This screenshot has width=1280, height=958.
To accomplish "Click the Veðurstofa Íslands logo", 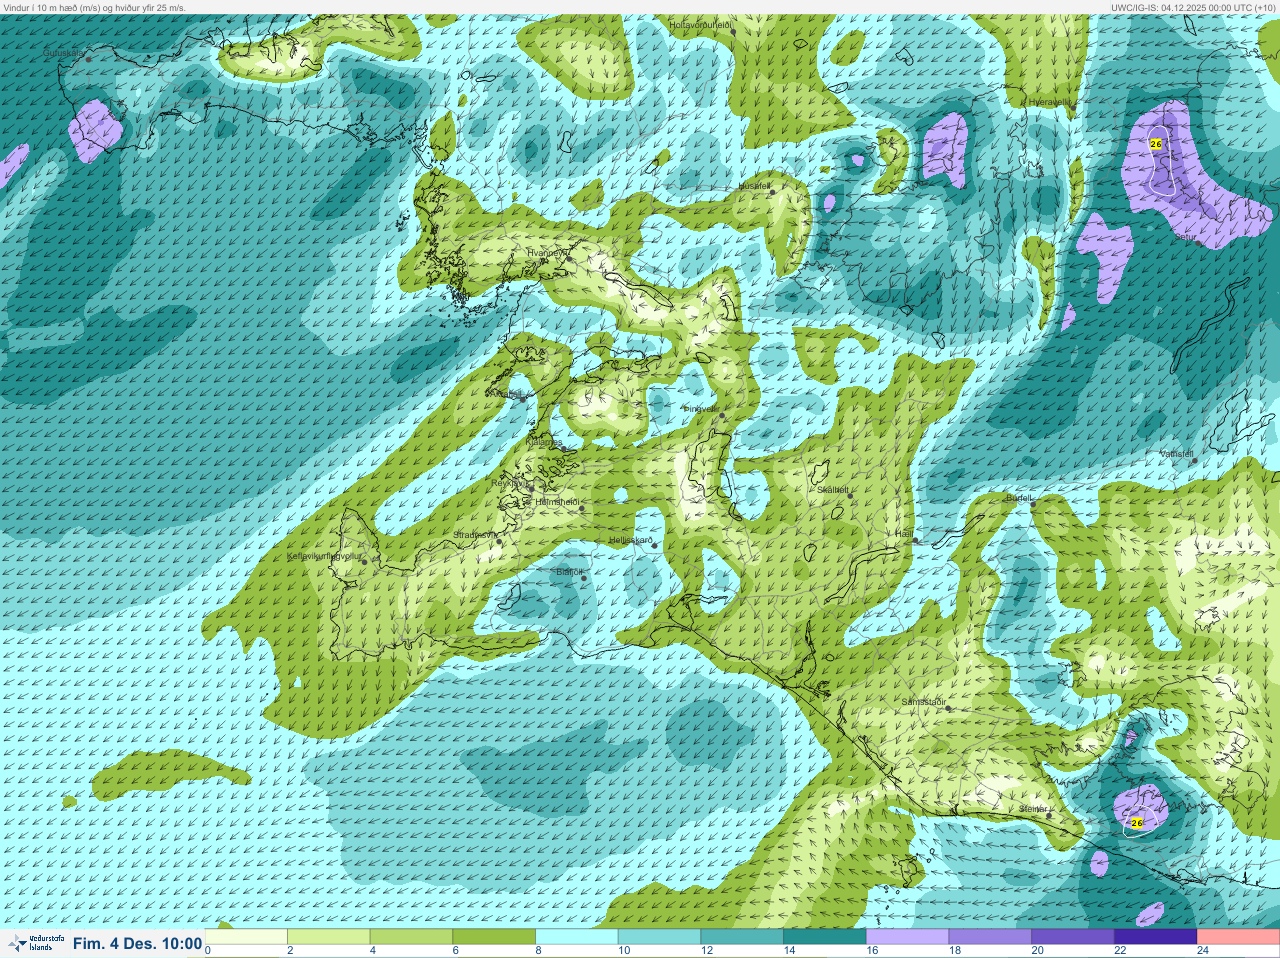I will point(35,943).
